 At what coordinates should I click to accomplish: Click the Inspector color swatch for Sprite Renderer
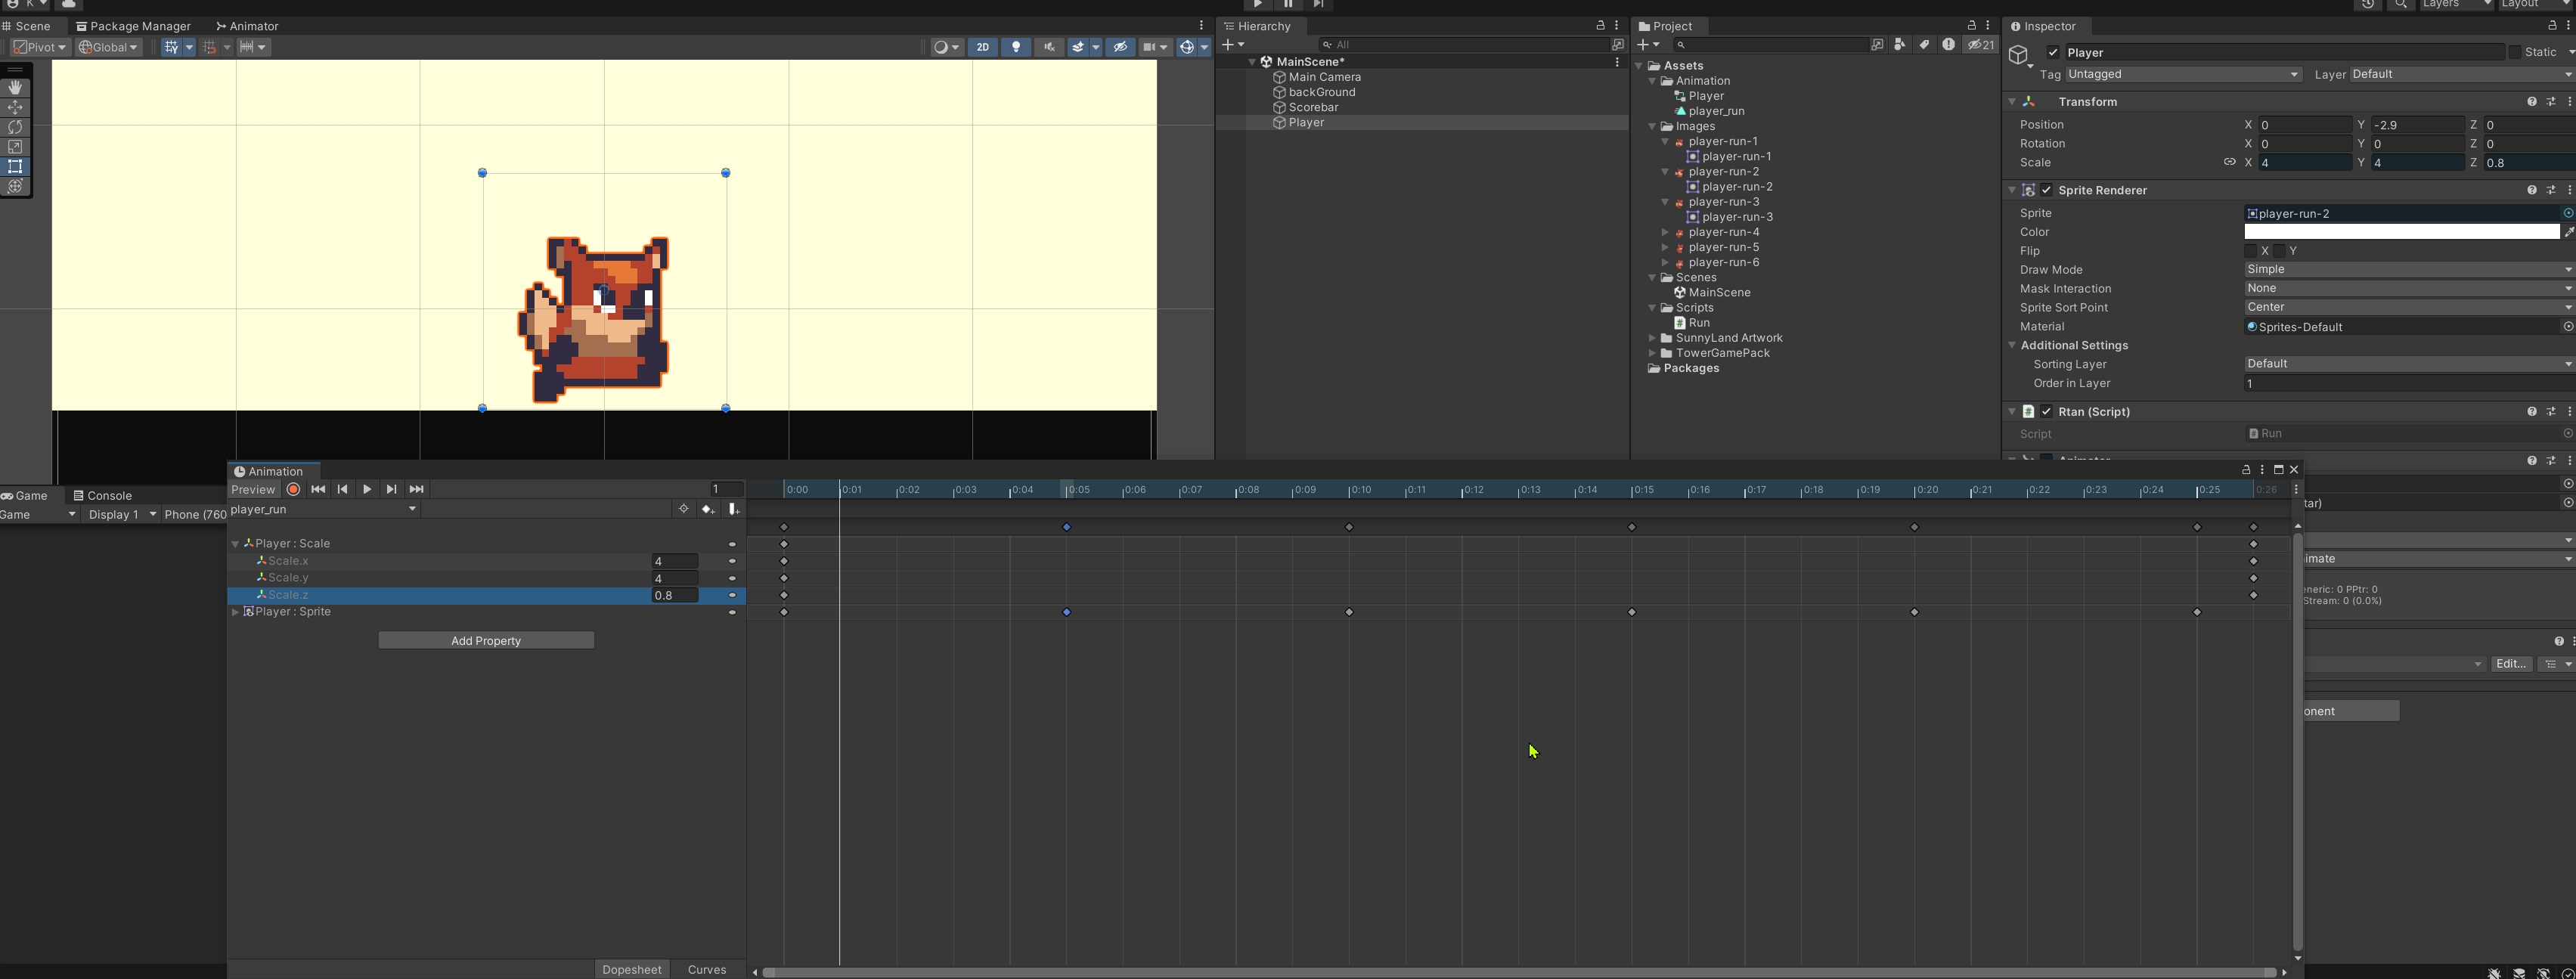pyautogui.click(x=2402, y=232)
